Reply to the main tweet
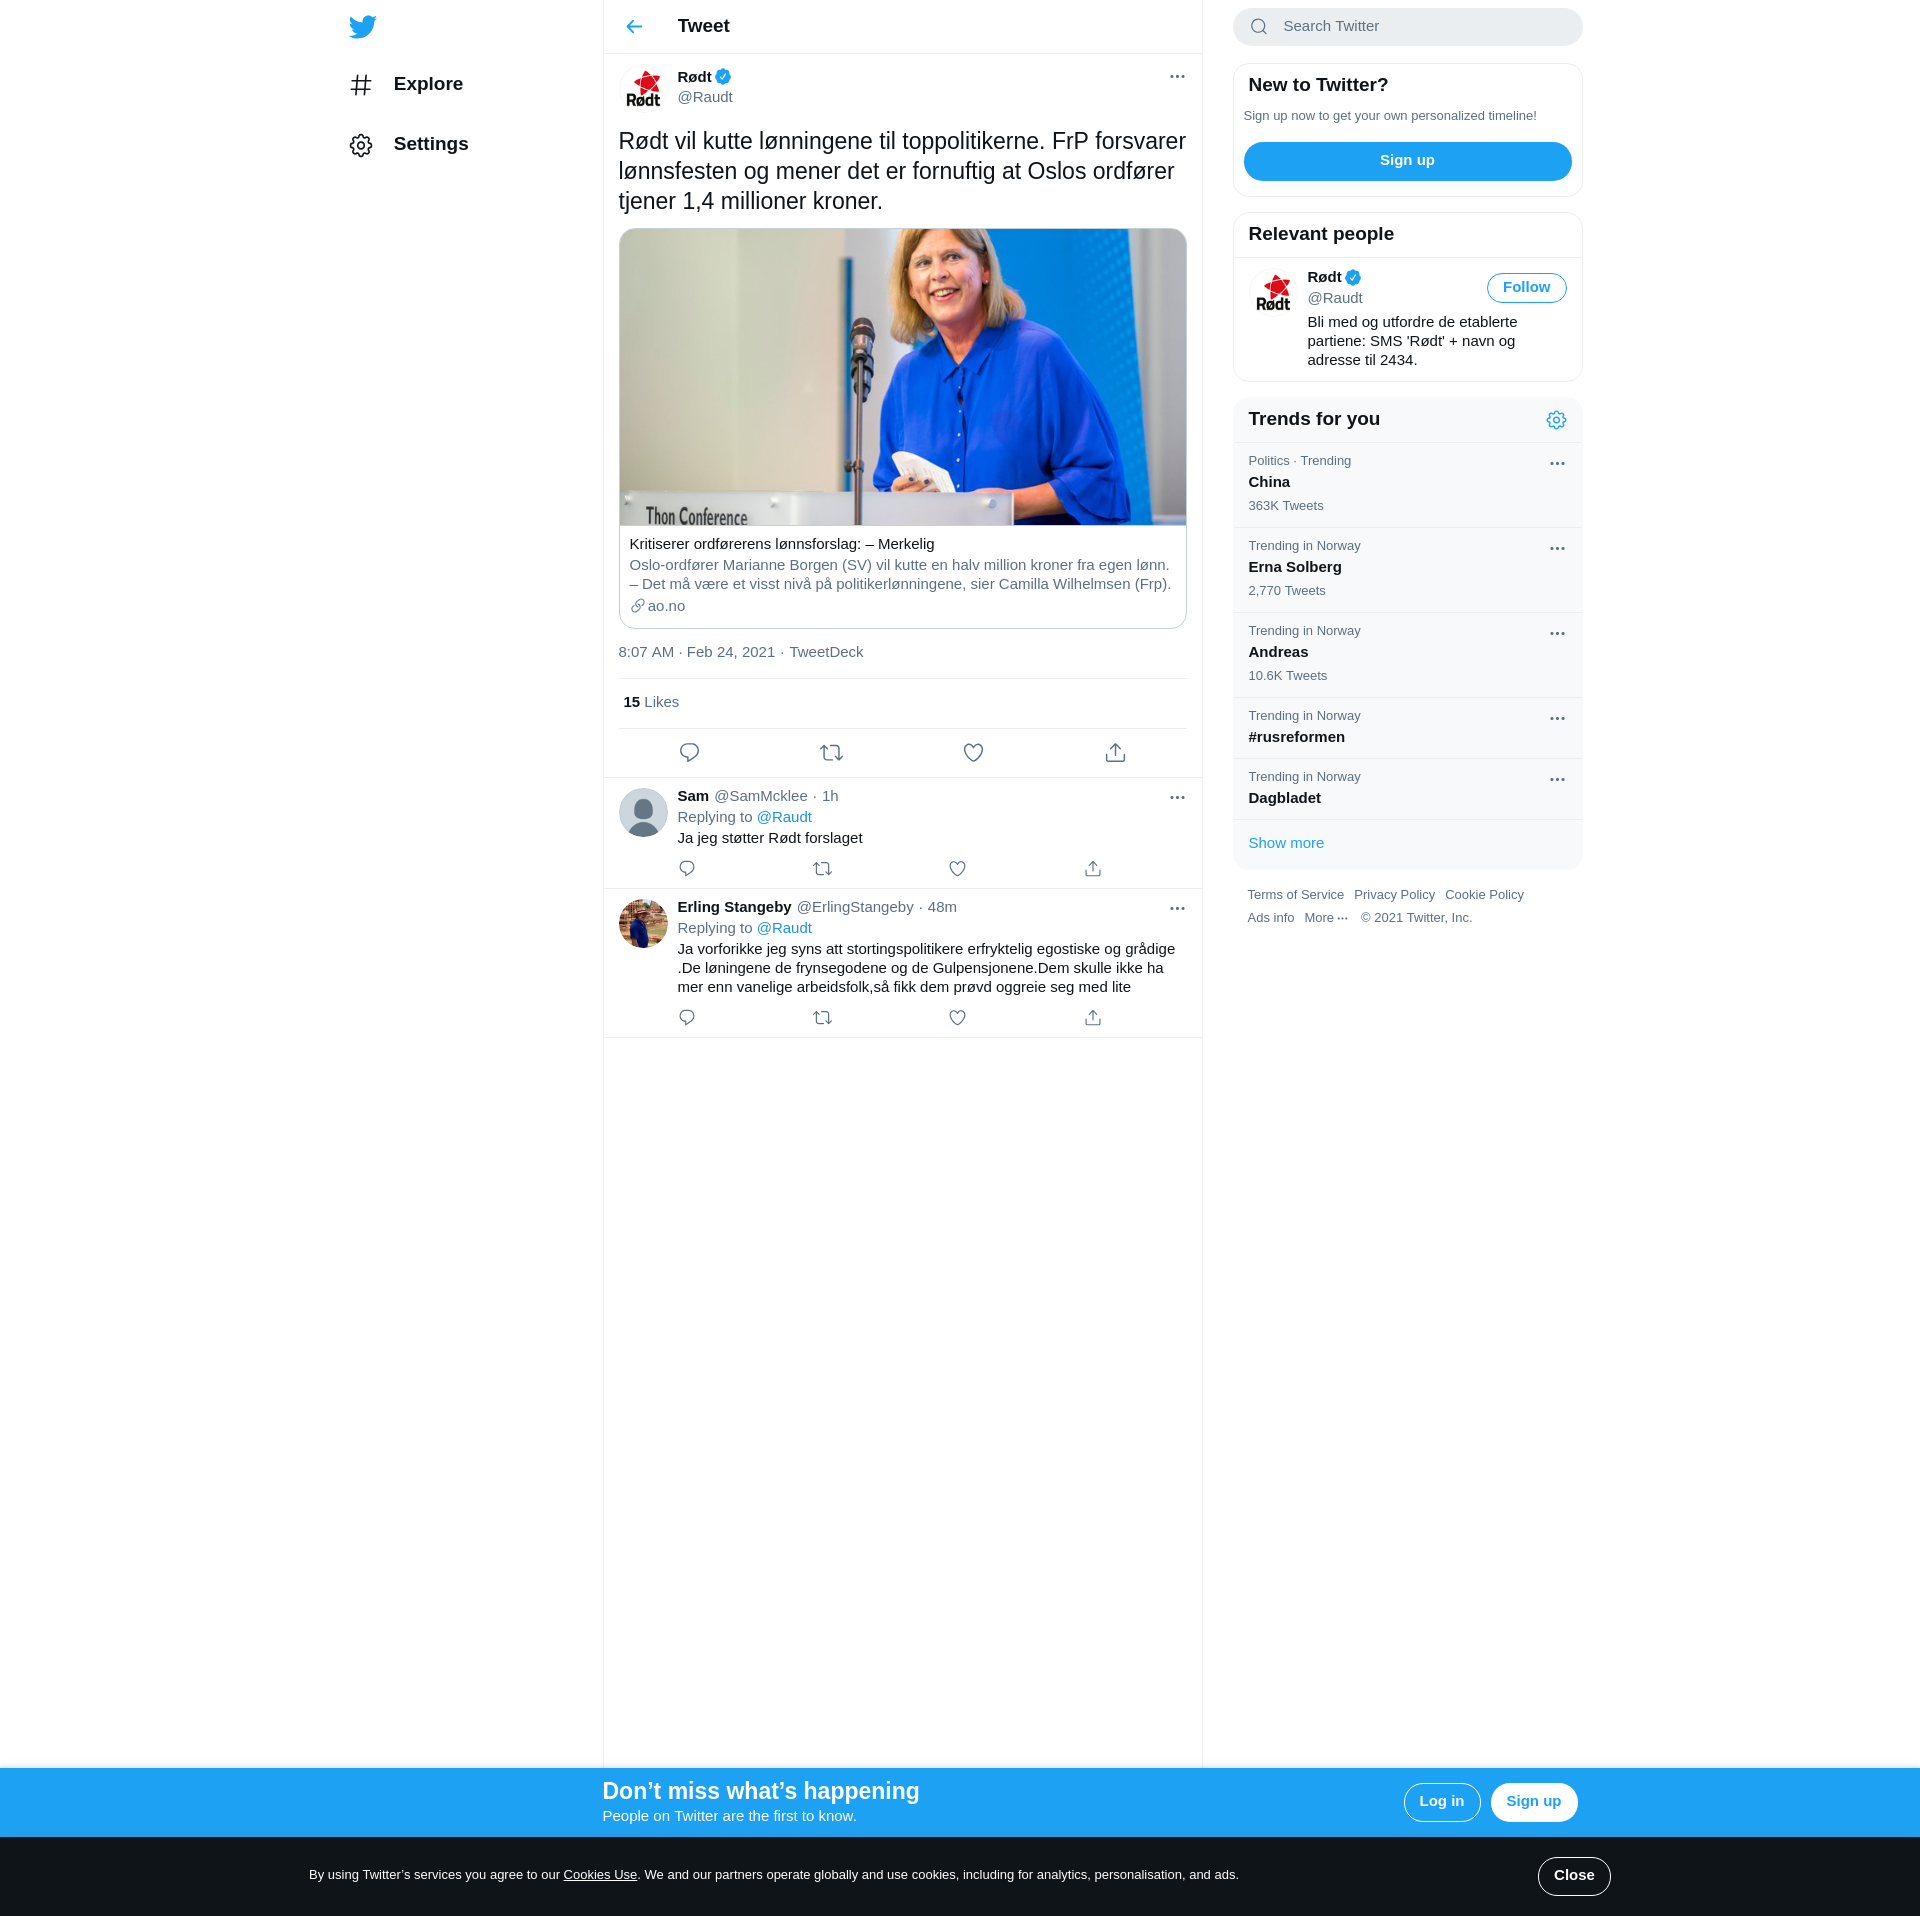This screenshot has width=1920, height=1916. [689, 753]
